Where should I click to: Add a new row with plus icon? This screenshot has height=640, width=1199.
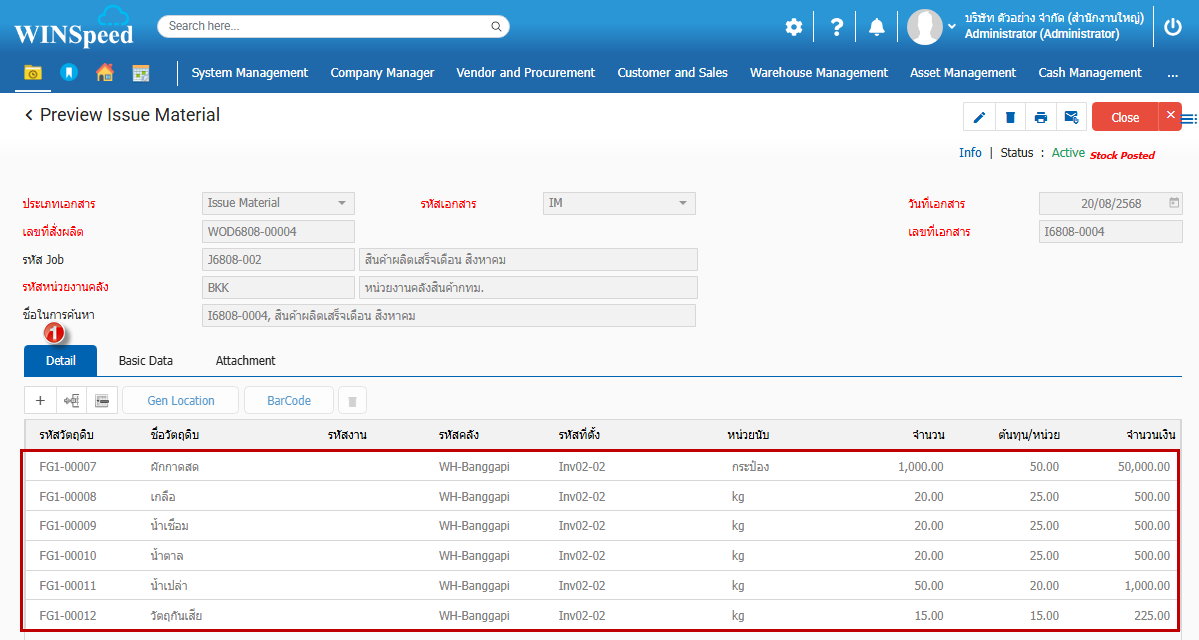pyautogui.click(x=40, y=401)
